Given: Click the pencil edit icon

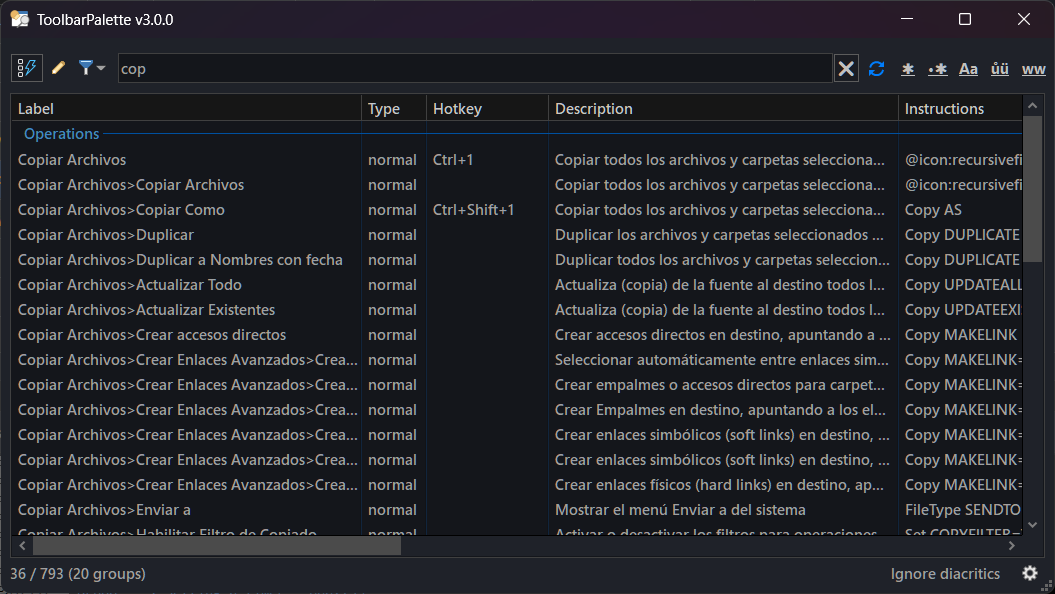Looking at the screenshot, I should tap(59, 68).
